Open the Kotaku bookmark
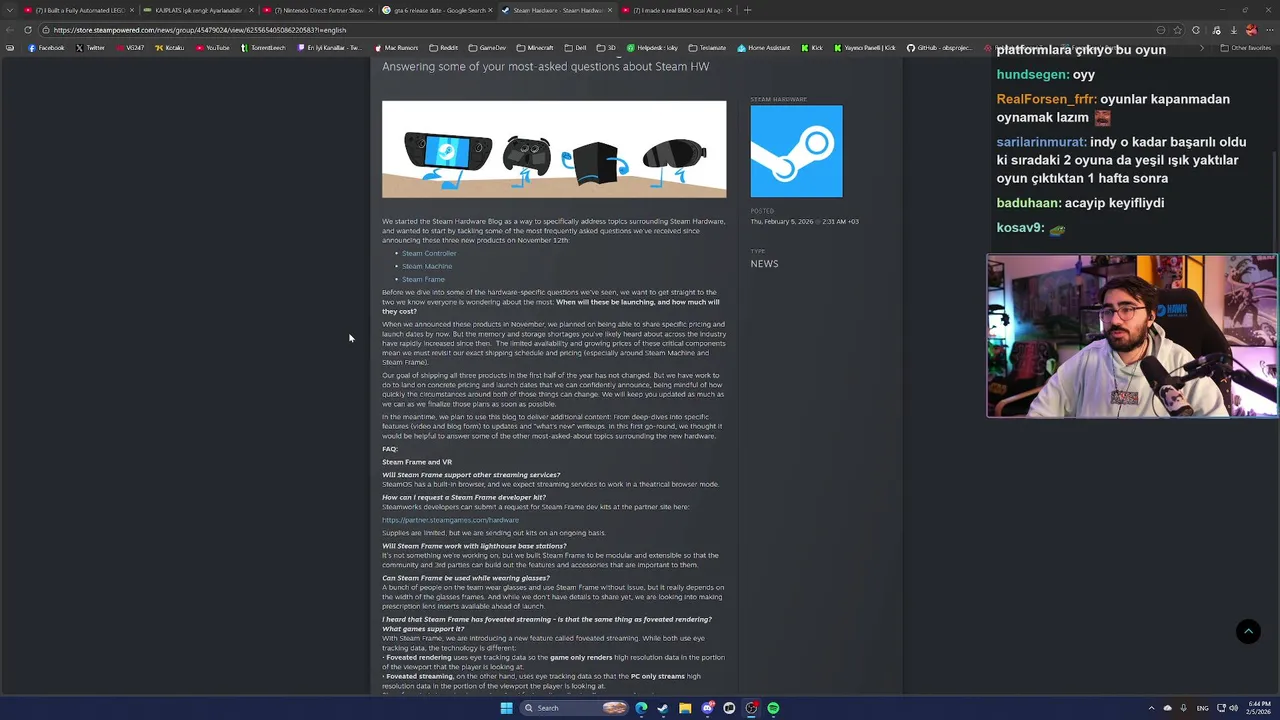 (x=171, y=48)
